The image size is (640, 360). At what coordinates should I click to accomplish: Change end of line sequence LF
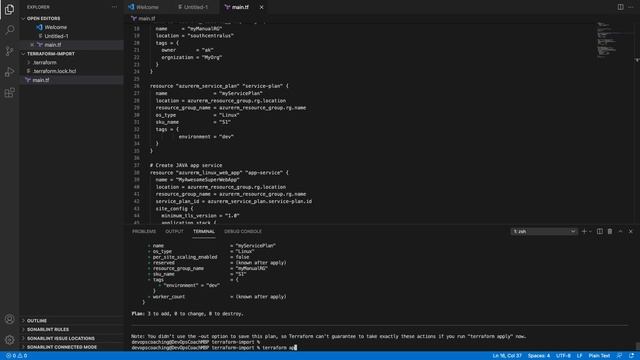[579, 356]
